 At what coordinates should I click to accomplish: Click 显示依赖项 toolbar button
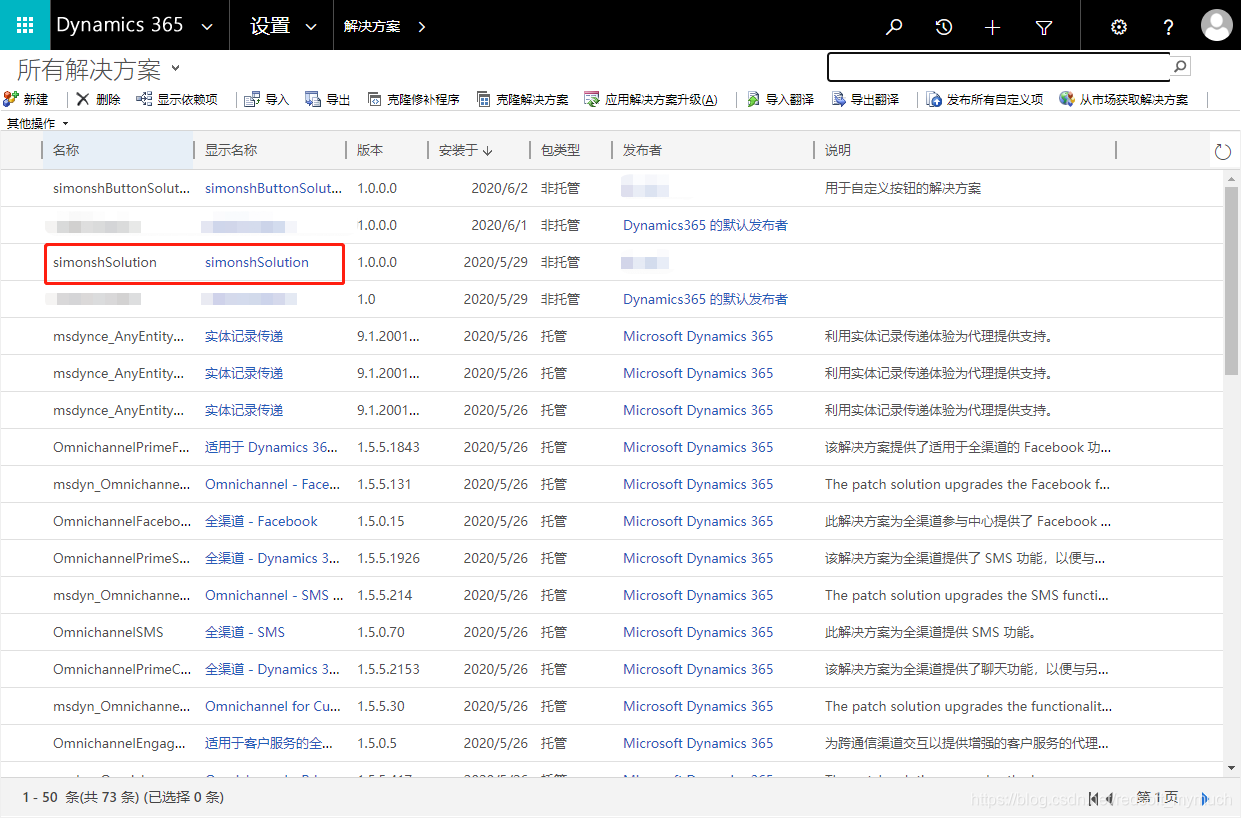point(176,99)
